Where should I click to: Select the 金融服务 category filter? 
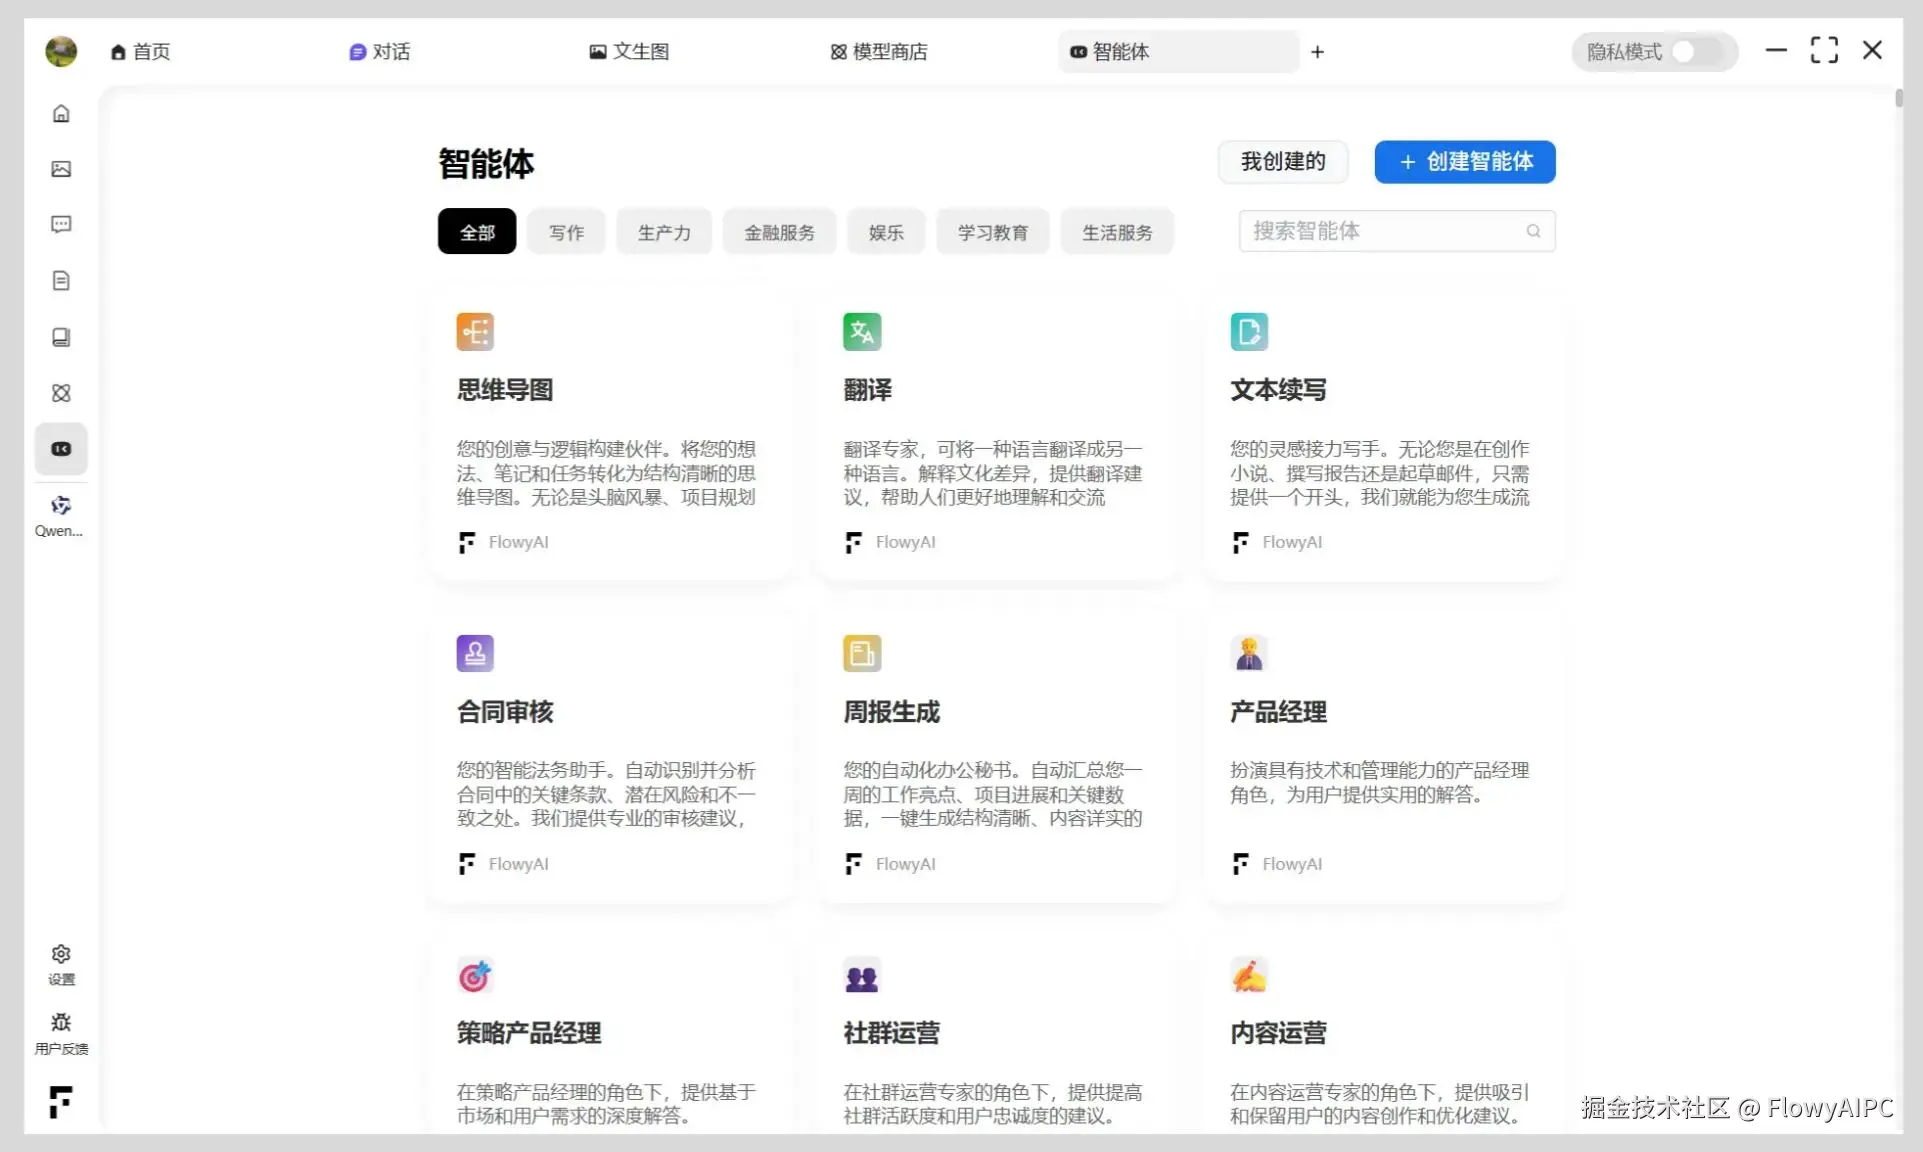(779, 232)
